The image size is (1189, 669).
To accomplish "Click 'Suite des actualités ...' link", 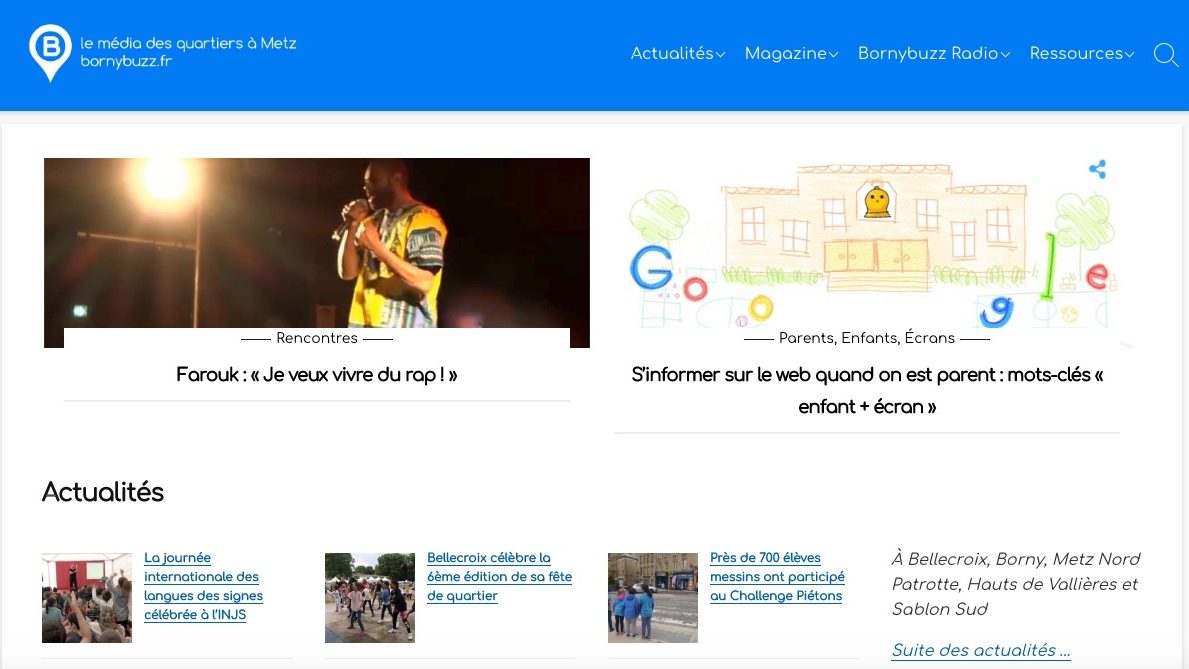I will pos(980,650).
